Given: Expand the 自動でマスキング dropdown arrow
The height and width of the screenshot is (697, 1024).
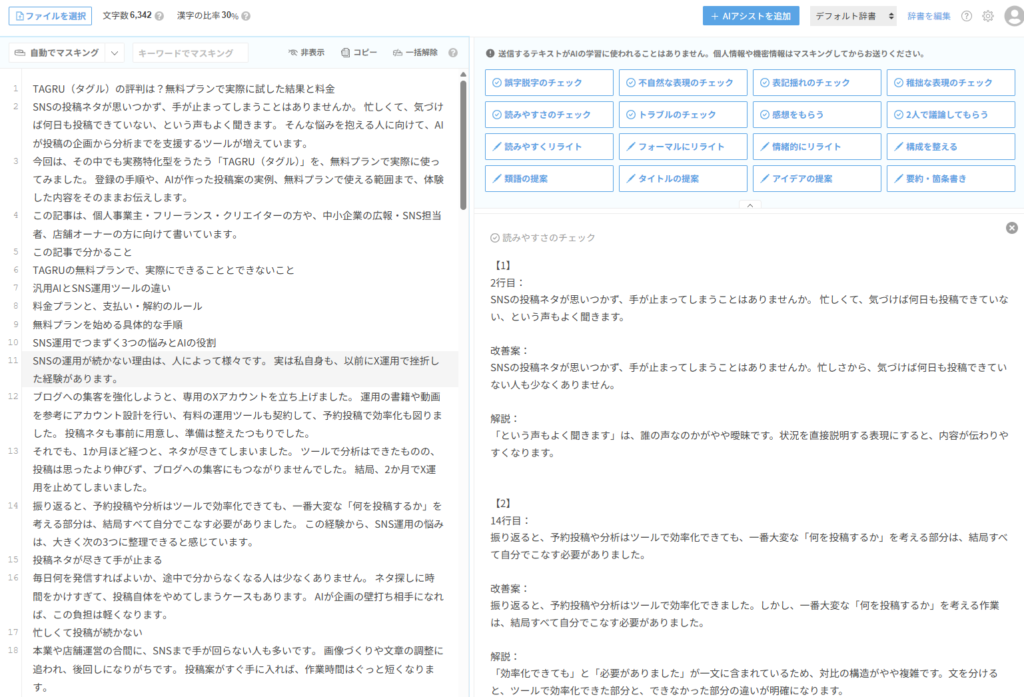Looking at the screenshot, I should pyautogui.click(x=114, y=53).
